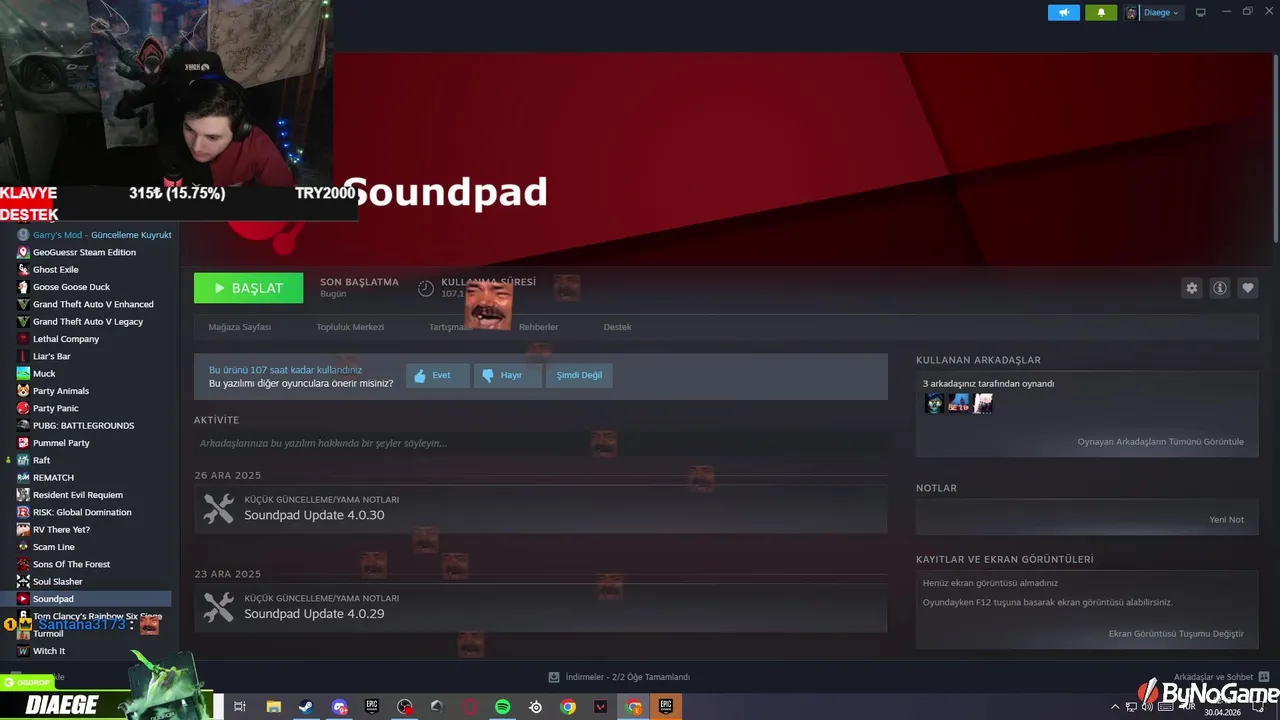1280x720 pixels.
Task: Show Soundpad info icon
Action: coord(1220,288)
